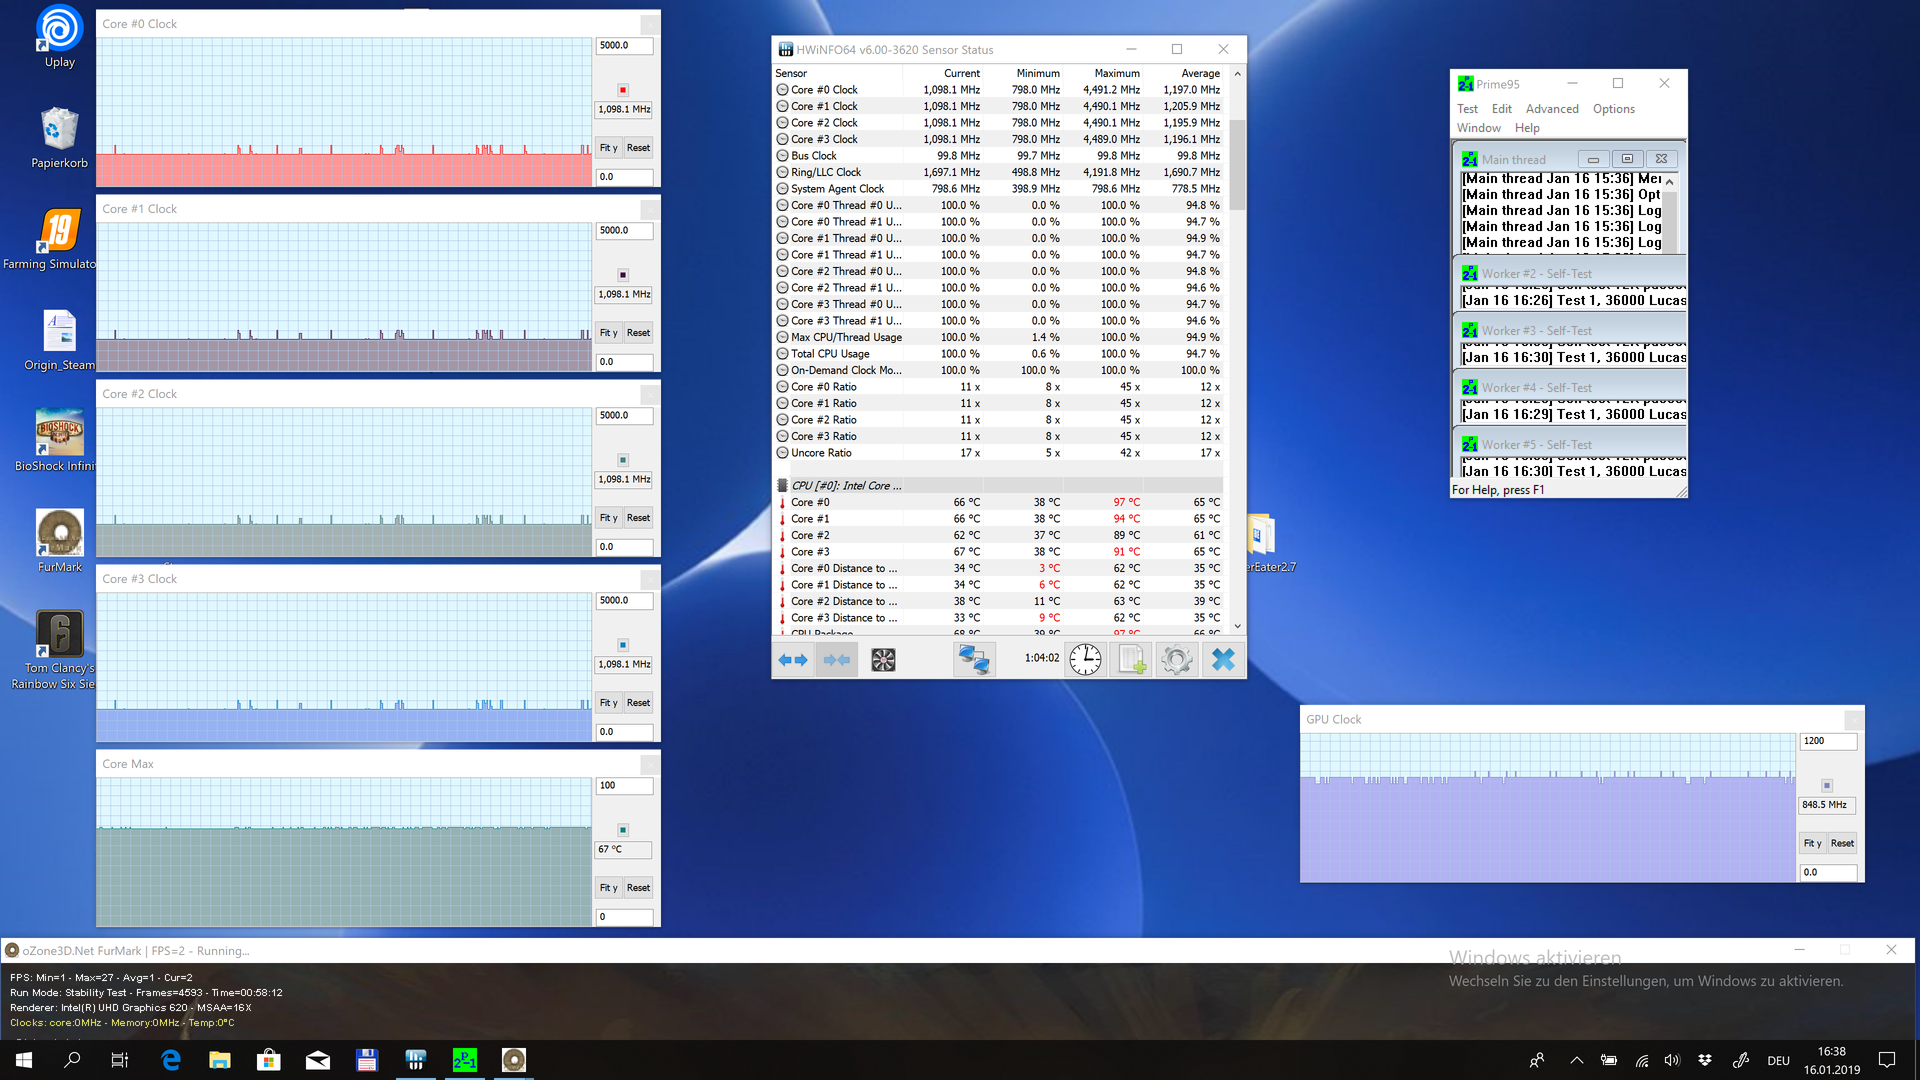This screenshot has width=1920, height=1080.
Task: Click max value field in Core #1 Clock
Action: point(624,231)
